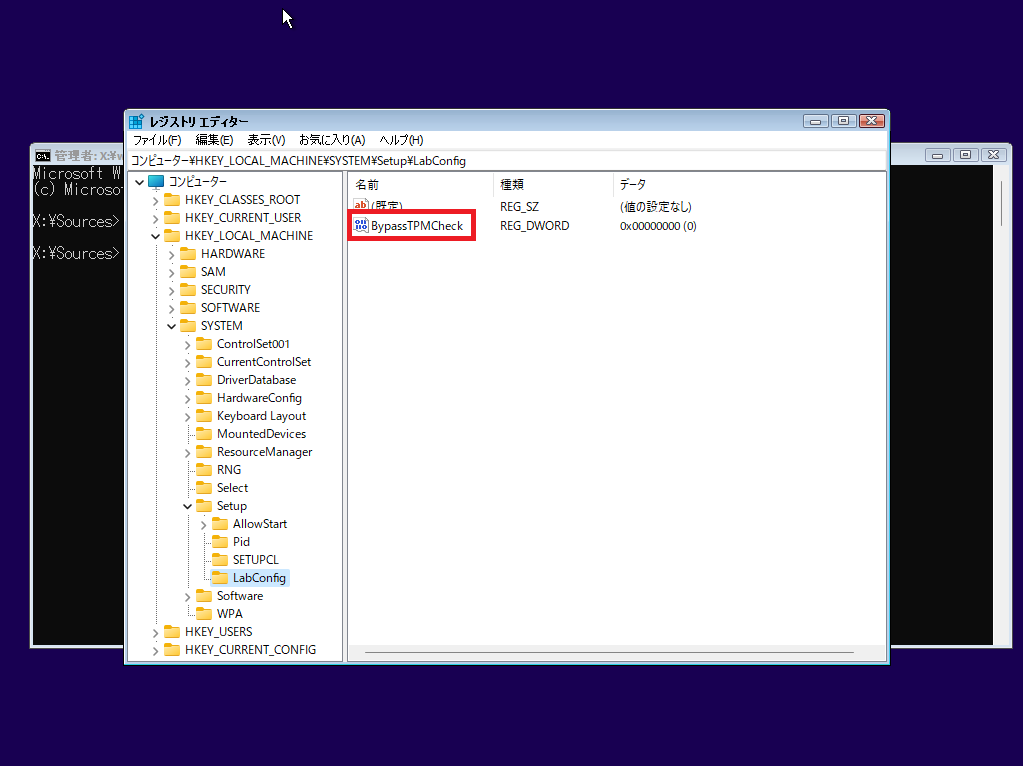Maximize the Registry Editor window

[843, 121]
